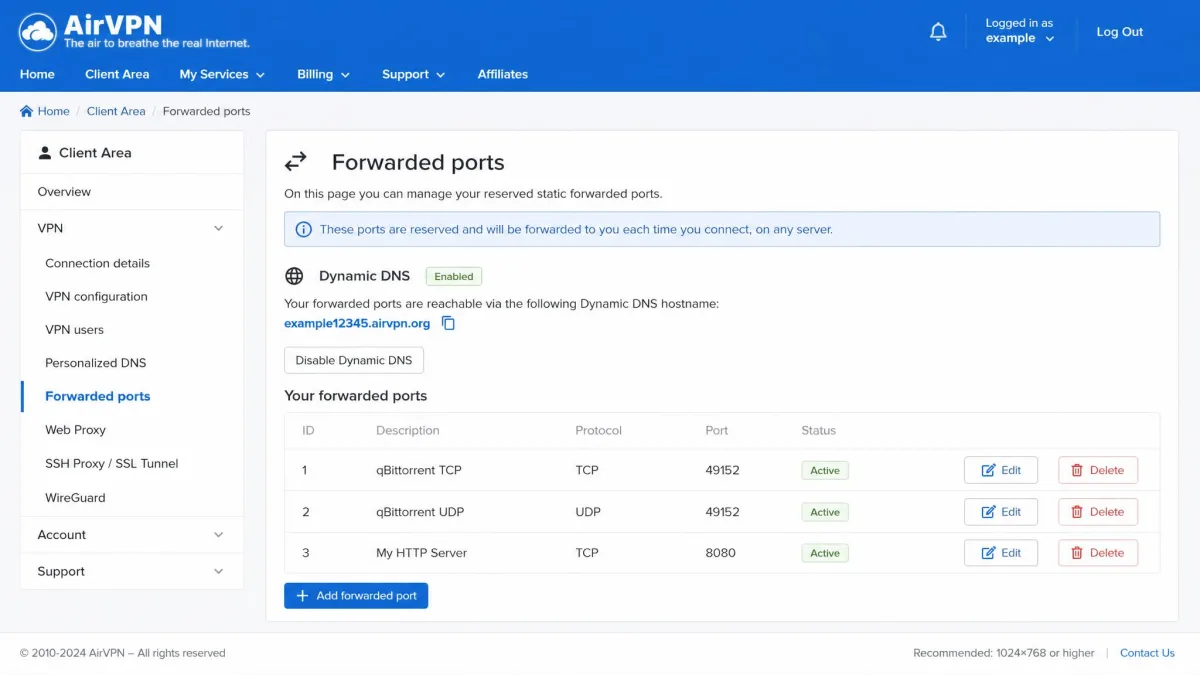This screenshot has height=675, width=1200.
Task: Click the "My HTTP Server" description cell
Action: [x=421, y=552]
